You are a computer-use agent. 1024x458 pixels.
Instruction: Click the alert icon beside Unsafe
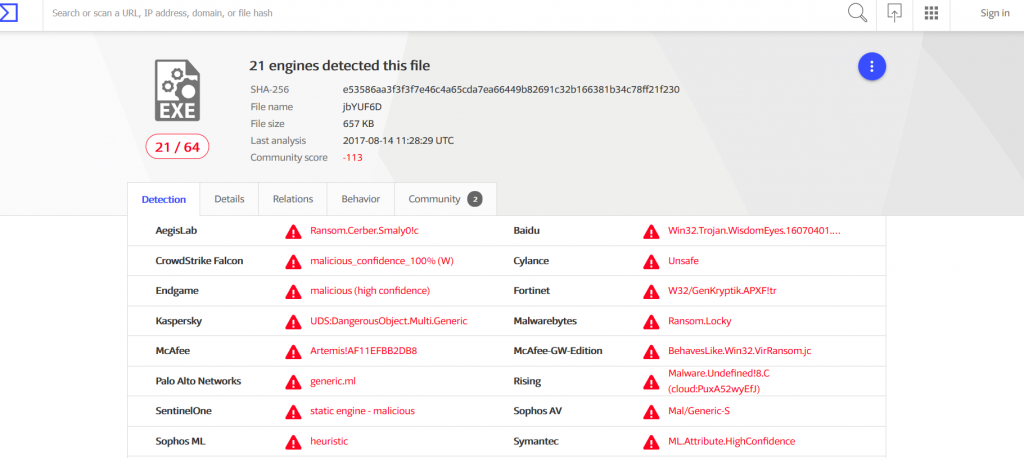click(x=651, y=261)
